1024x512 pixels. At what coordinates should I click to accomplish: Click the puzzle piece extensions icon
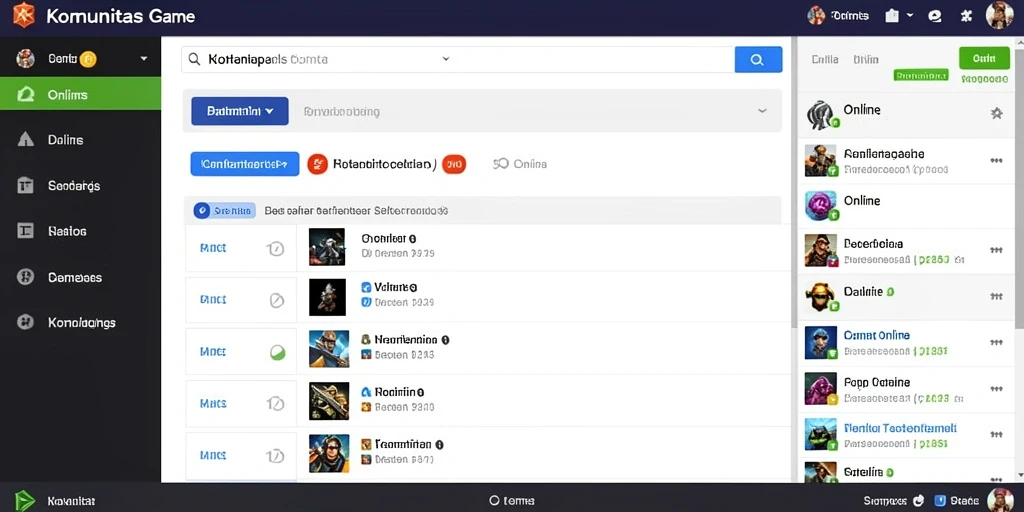(x=967, y=16)
